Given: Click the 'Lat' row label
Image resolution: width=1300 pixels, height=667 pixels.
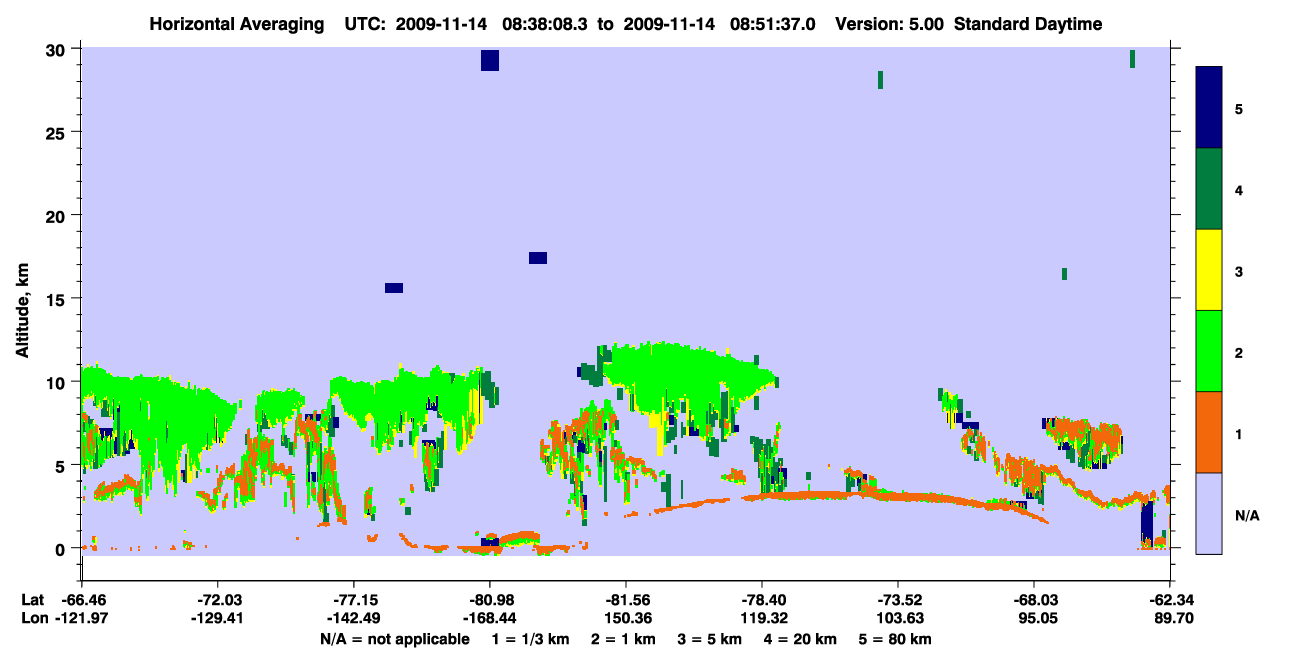Looking at the screenshot, I should click(x=32, y=600).
